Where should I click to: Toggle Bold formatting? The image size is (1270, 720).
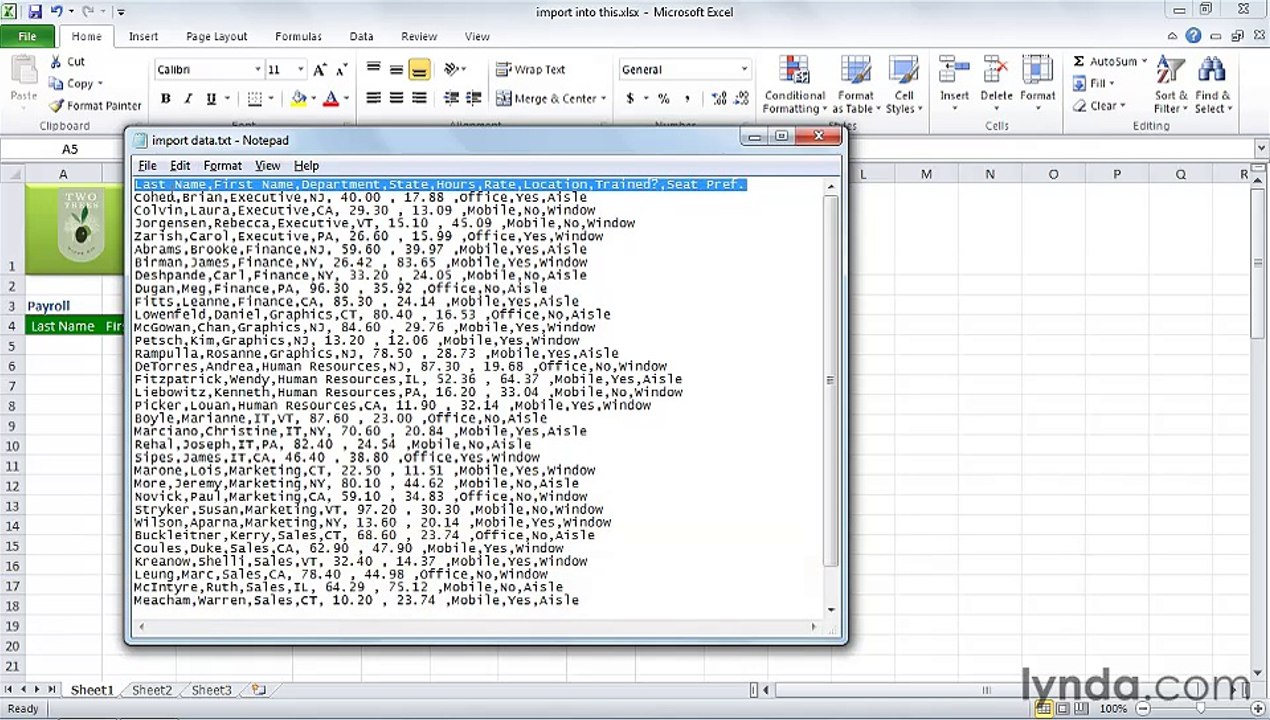point(165,99)
